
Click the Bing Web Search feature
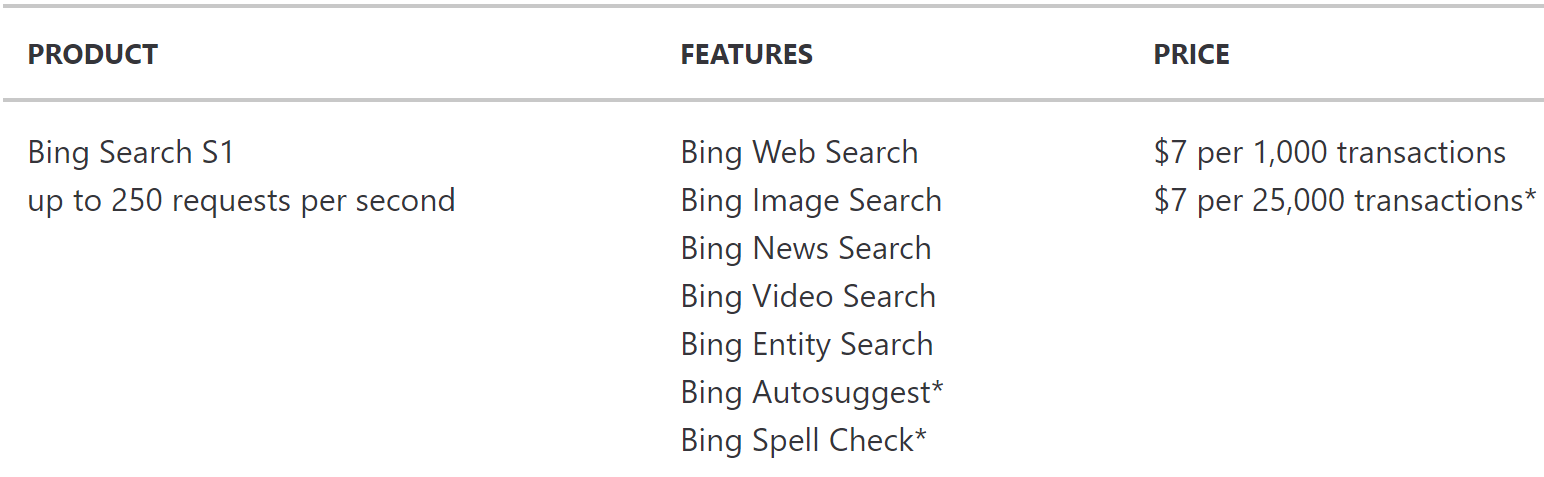pyautogui.click(x=799, y=153)
